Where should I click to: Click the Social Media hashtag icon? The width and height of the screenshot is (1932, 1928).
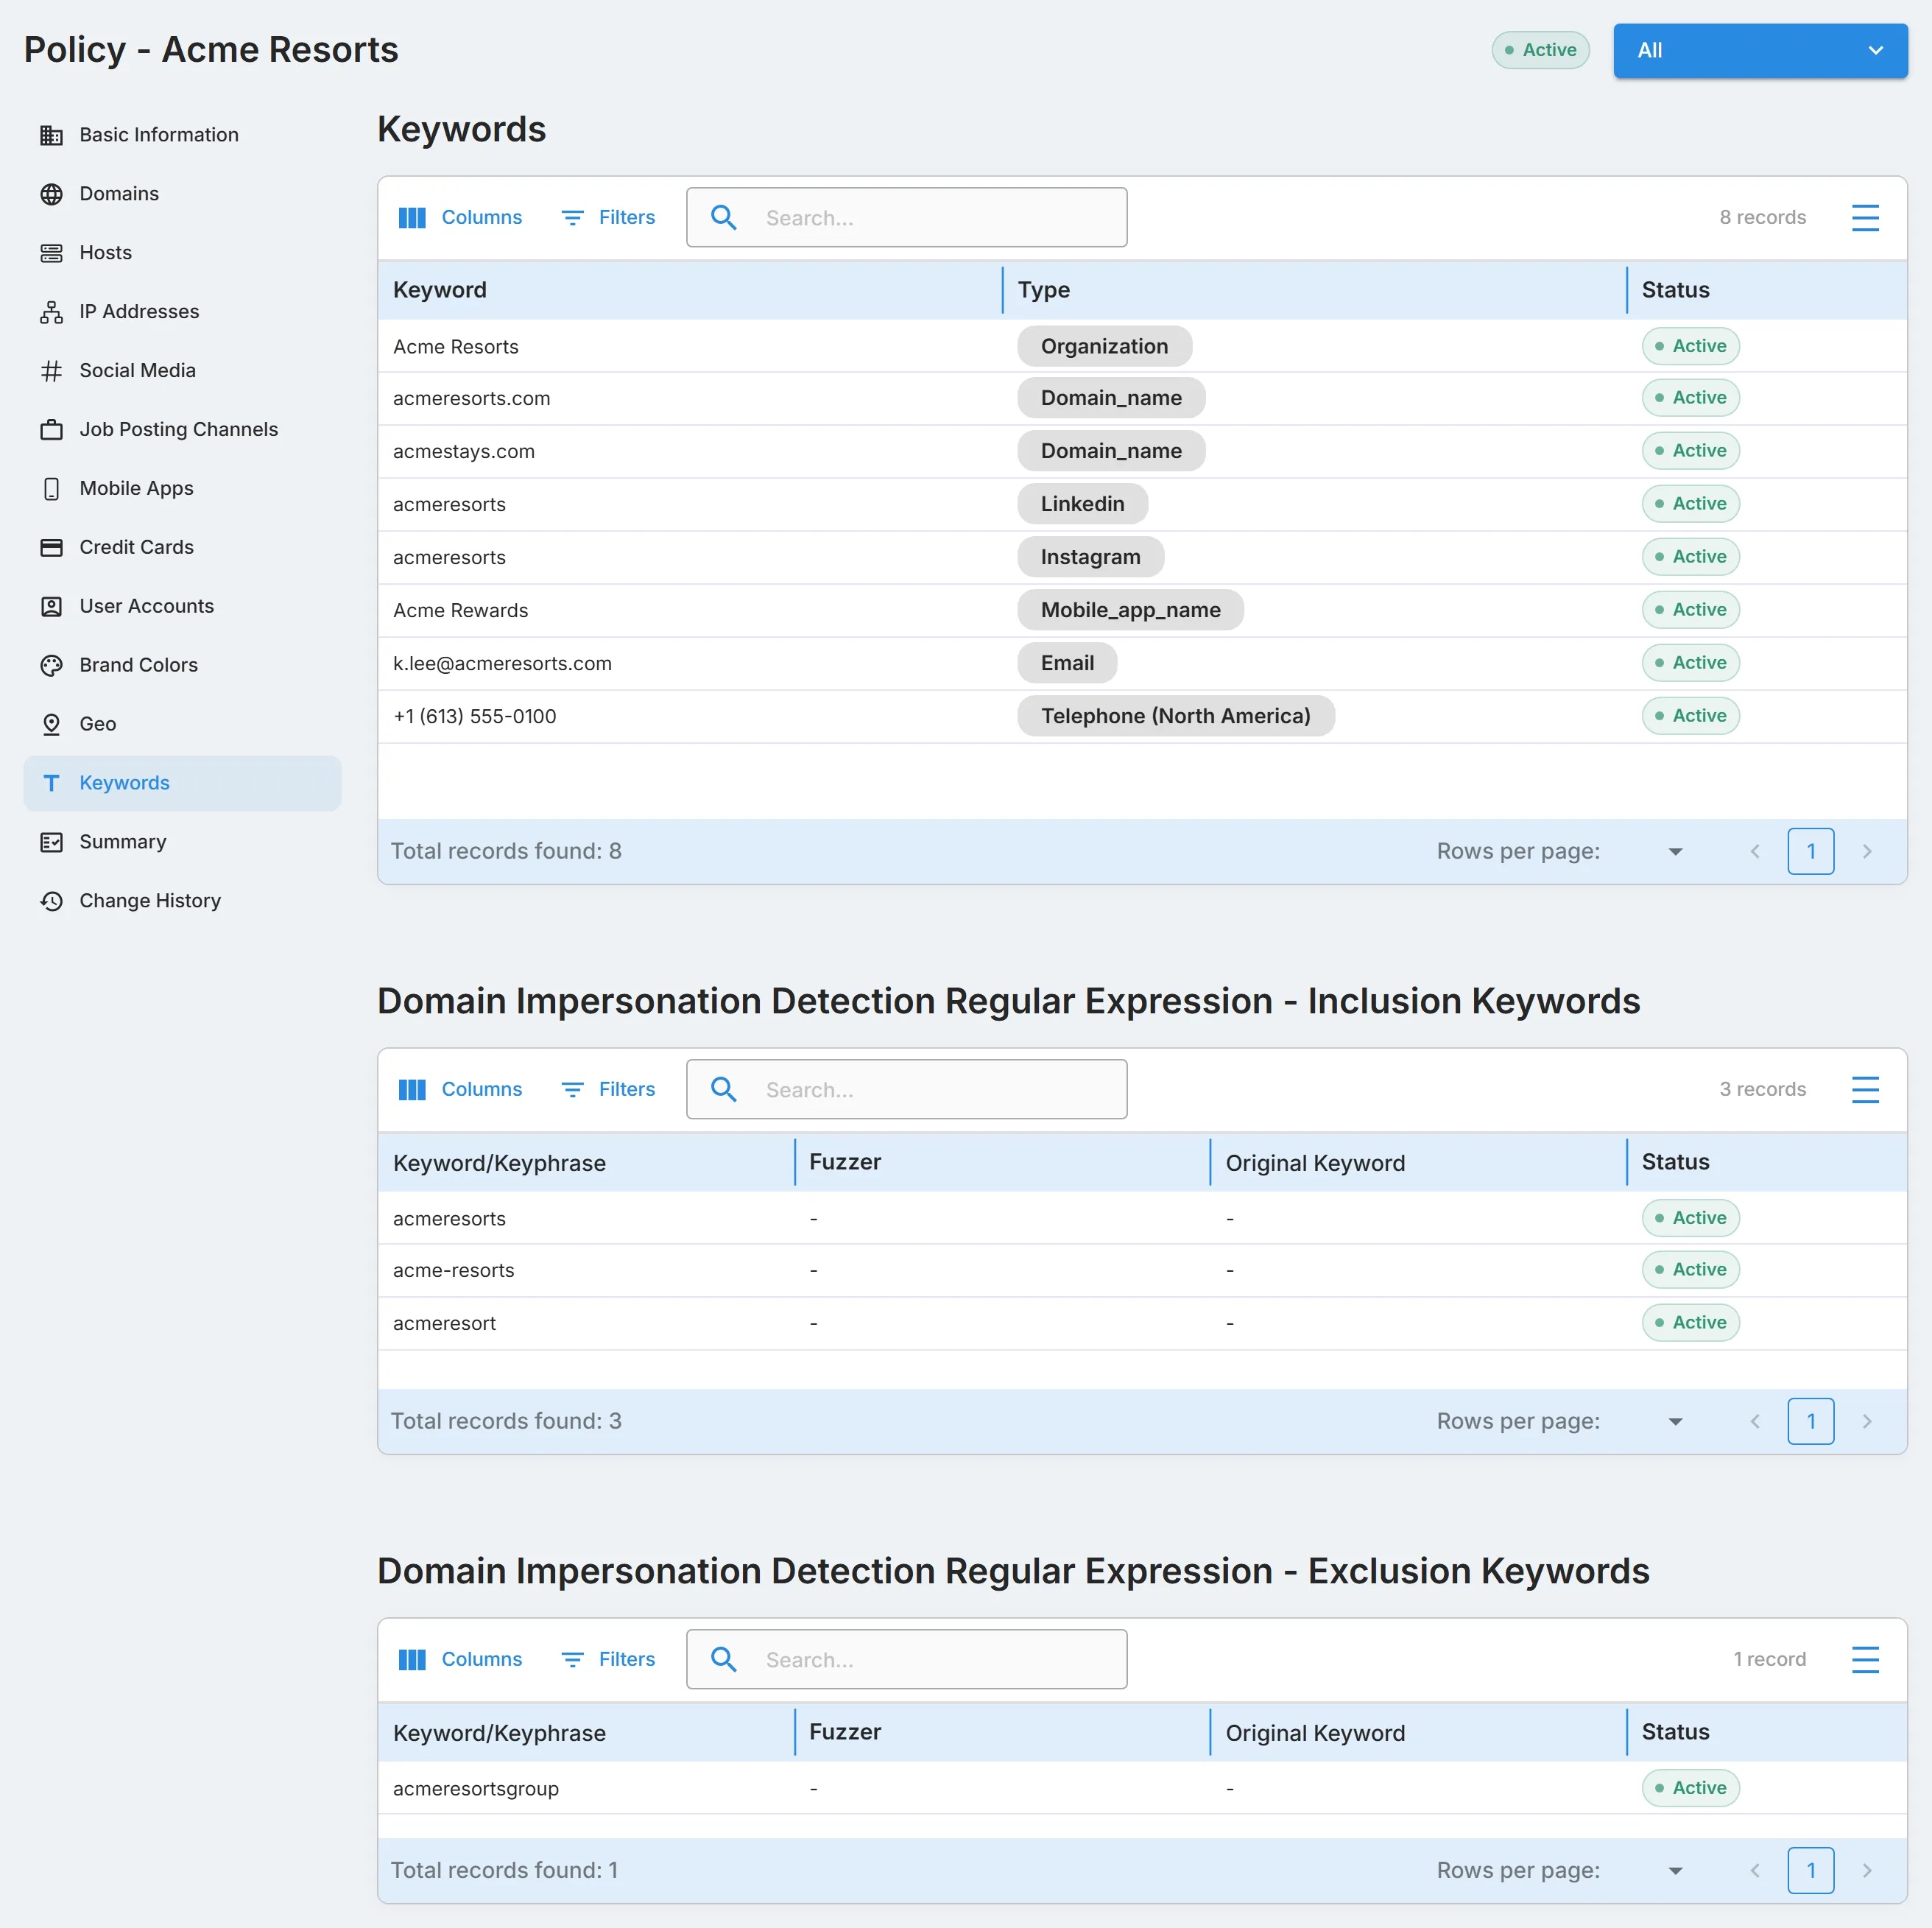[51, 371]
